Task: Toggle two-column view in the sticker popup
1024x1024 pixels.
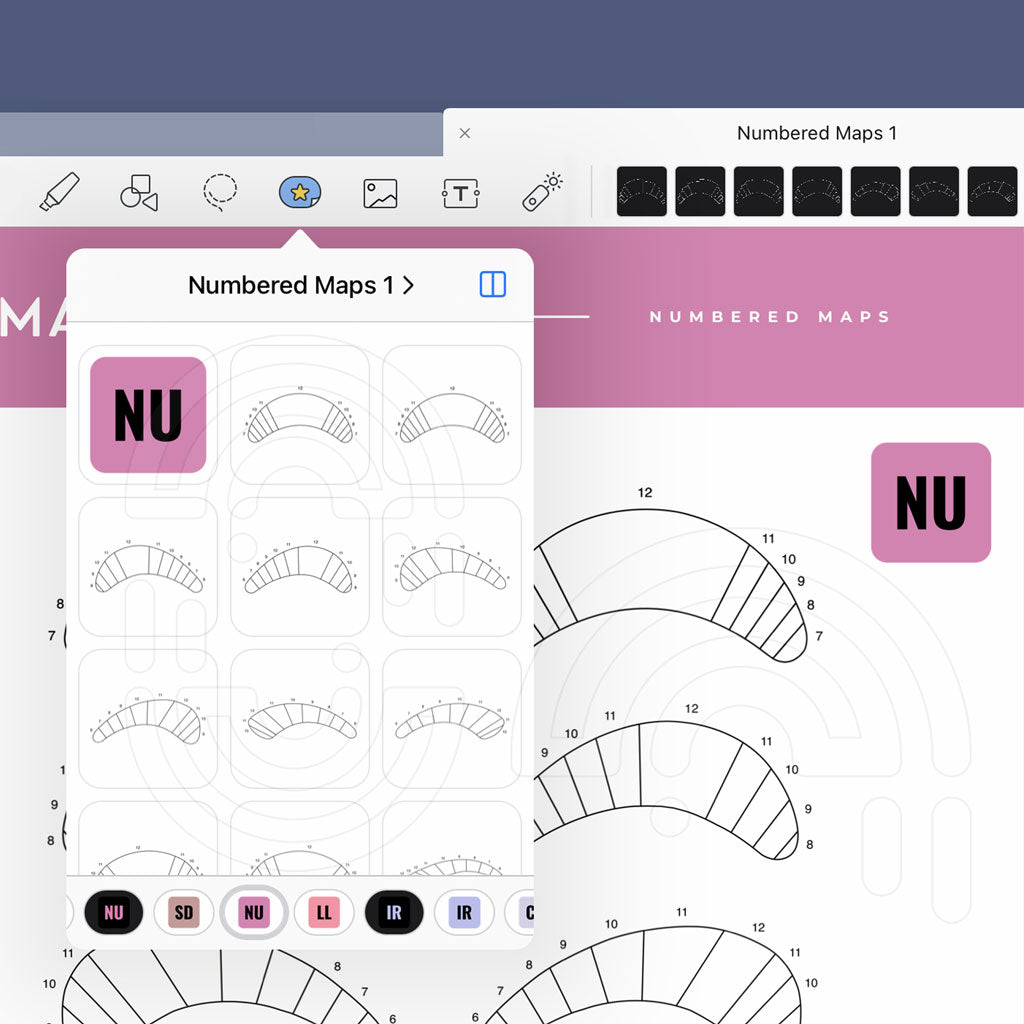Action: tap(491, 285)
